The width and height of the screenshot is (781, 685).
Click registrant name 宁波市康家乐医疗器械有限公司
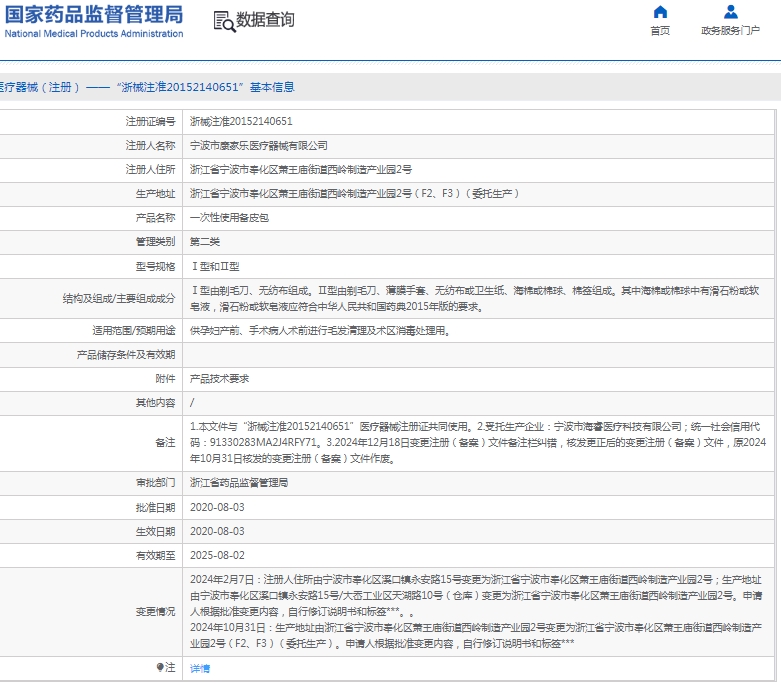(258, 145)
